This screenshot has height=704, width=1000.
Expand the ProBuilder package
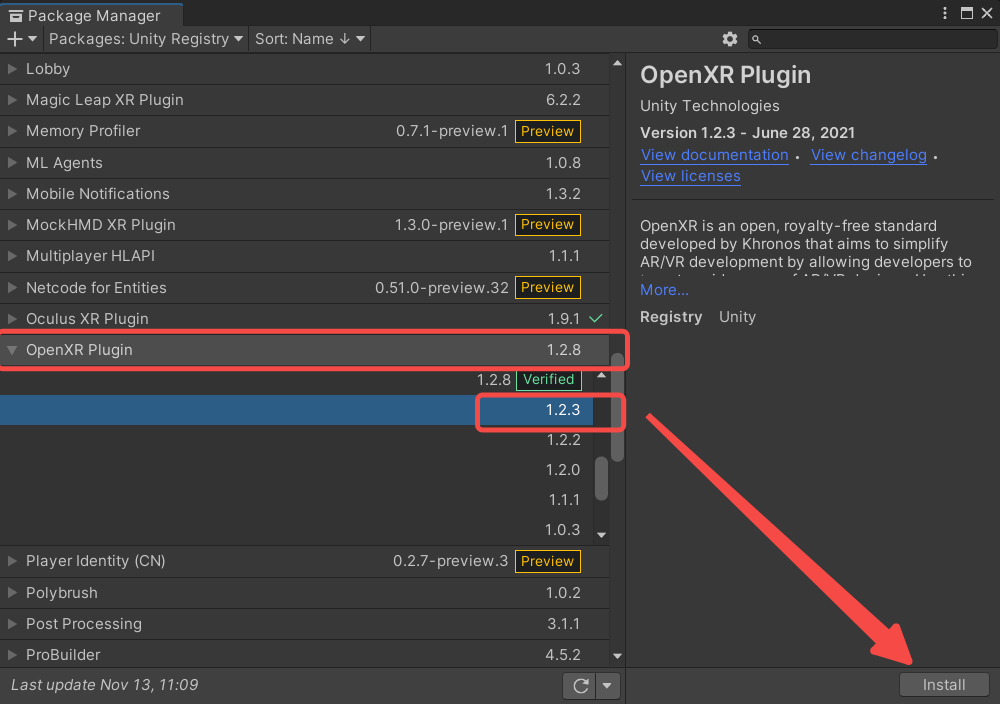point(12,655)
